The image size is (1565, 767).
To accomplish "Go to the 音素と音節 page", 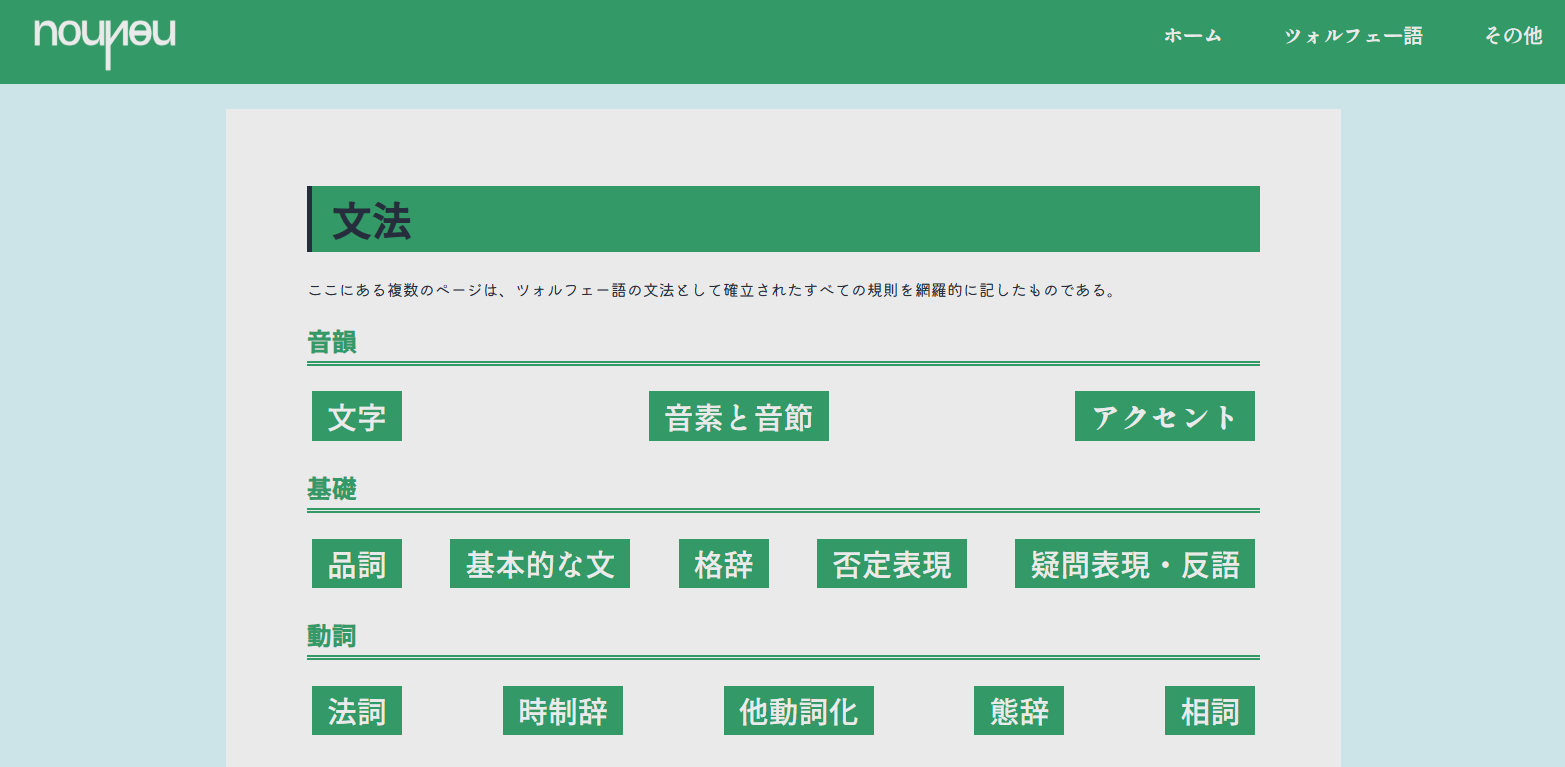I will tap(738, 417).
